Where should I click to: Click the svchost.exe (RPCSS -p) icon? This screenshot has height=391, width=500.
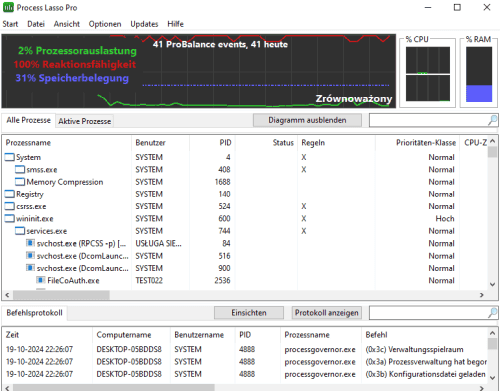click(x=30, y=243)
